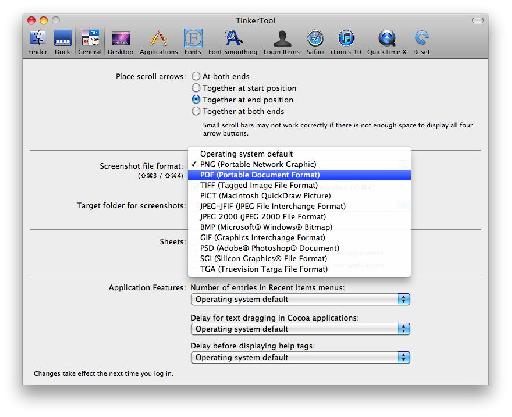Open the QuickTime X pane
Viewport: 512px width, 417px height.
pos(387,42)
